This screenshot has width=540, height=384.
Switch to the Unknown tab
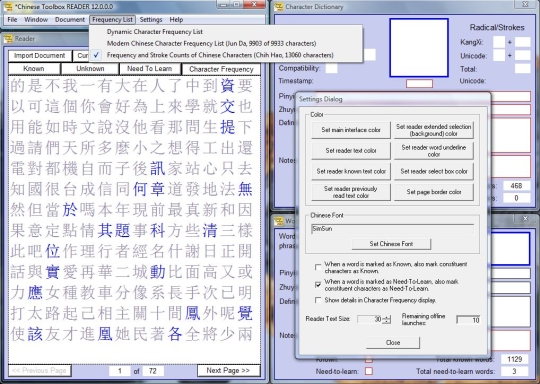[90, 69]
